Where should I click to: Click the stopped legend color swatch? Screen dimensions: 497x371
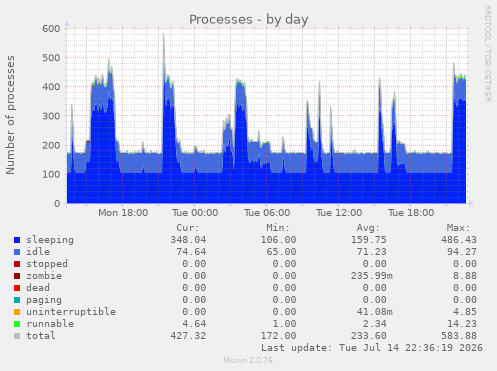[x=17, y=264]
